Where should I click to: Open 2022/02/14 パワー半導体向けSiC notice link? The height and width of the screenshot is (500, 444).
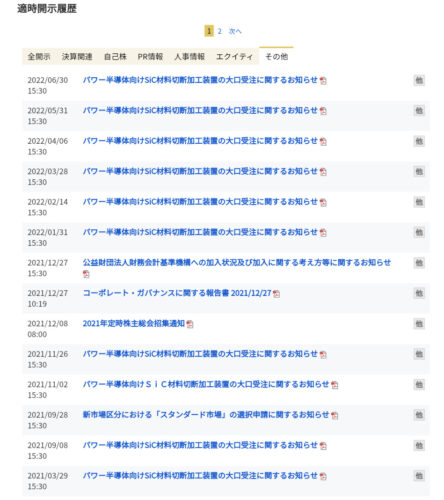[x=200, y=202]
